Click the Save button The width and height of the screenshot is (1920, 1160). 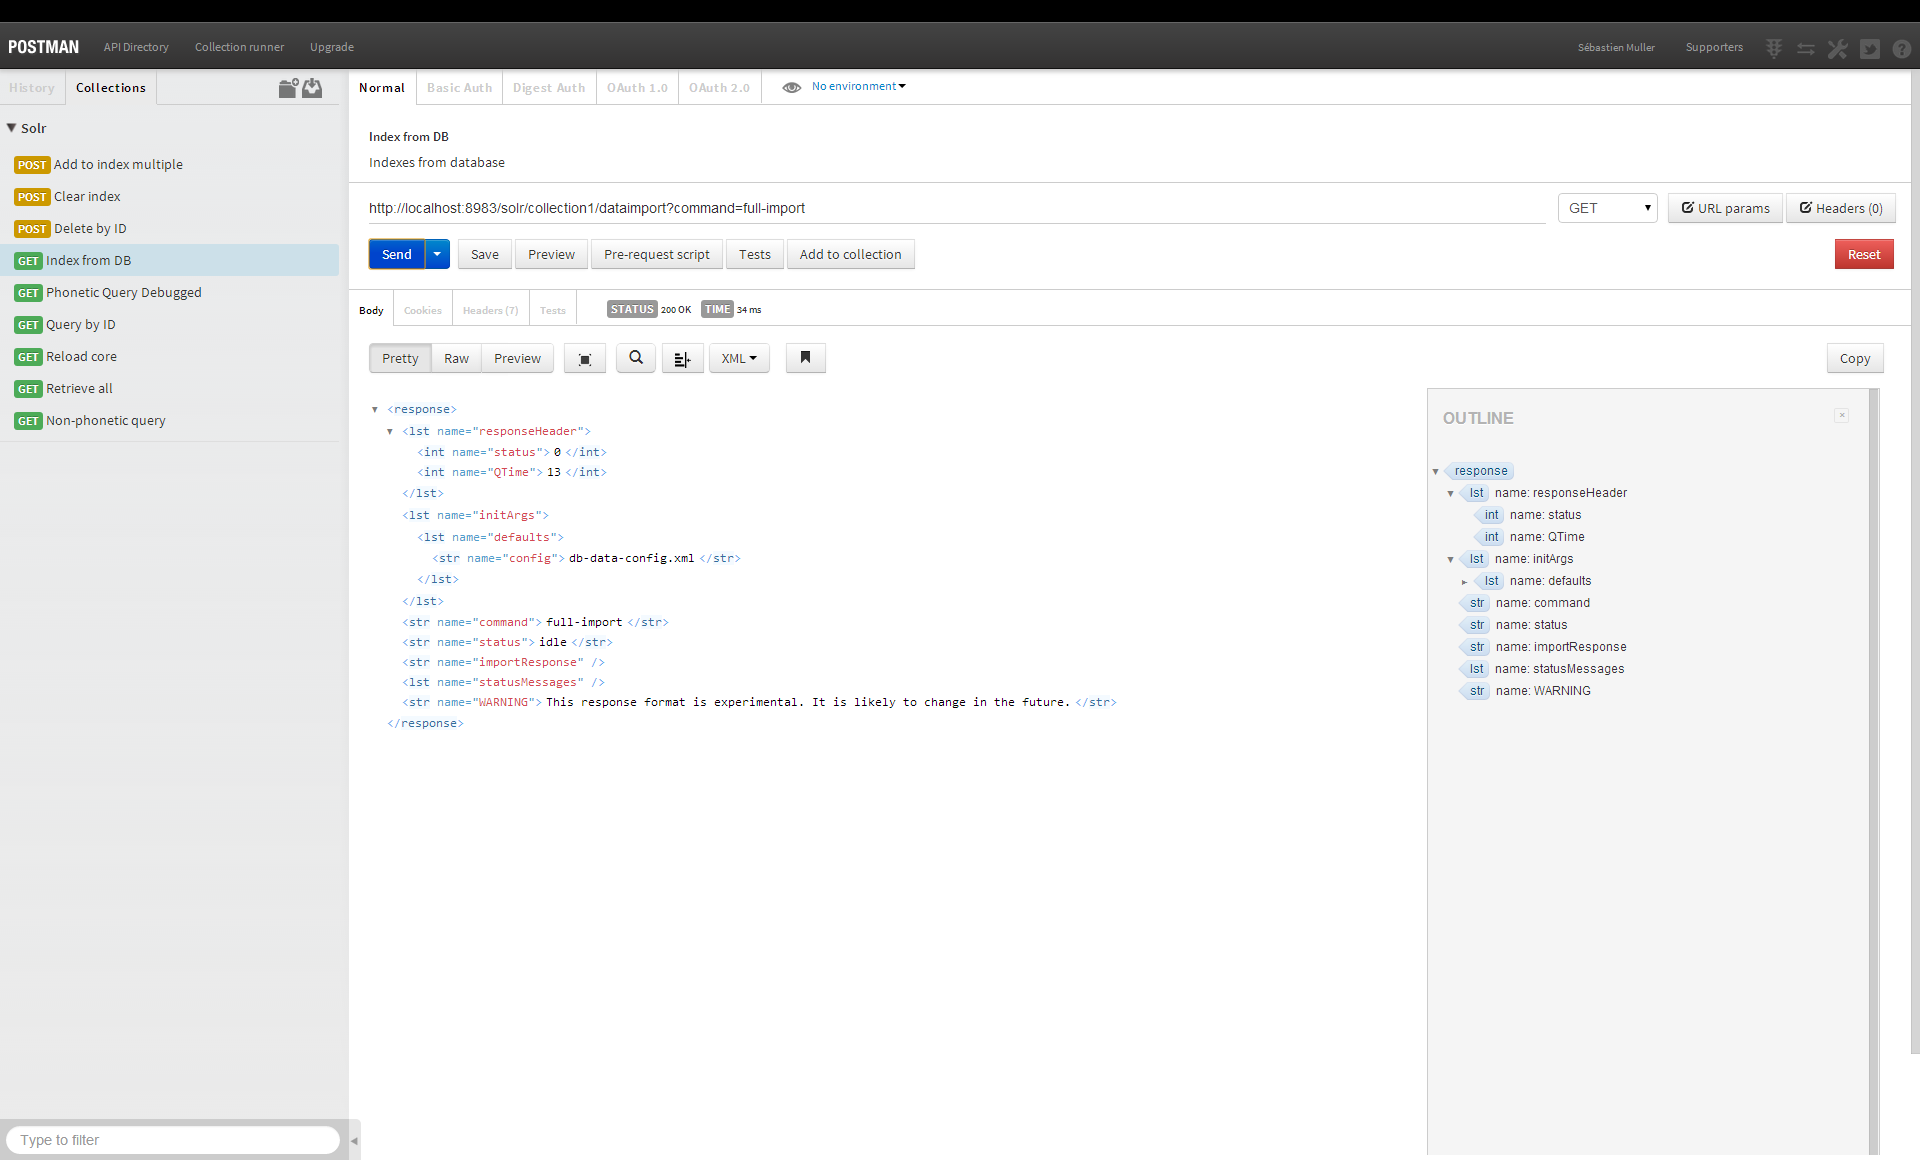485,254
